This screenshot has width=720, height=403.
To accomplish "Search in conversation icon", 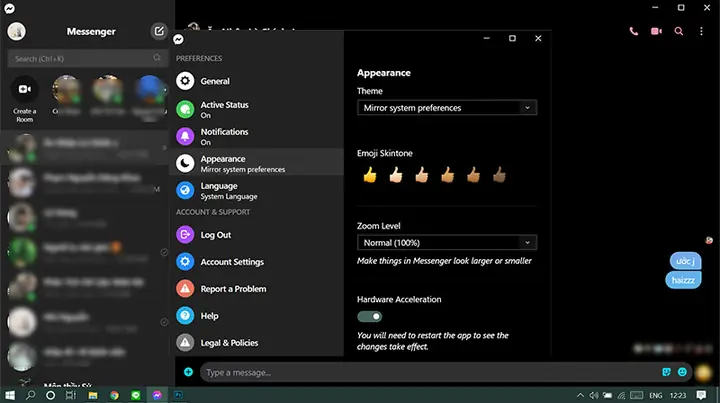I will 679,31.
